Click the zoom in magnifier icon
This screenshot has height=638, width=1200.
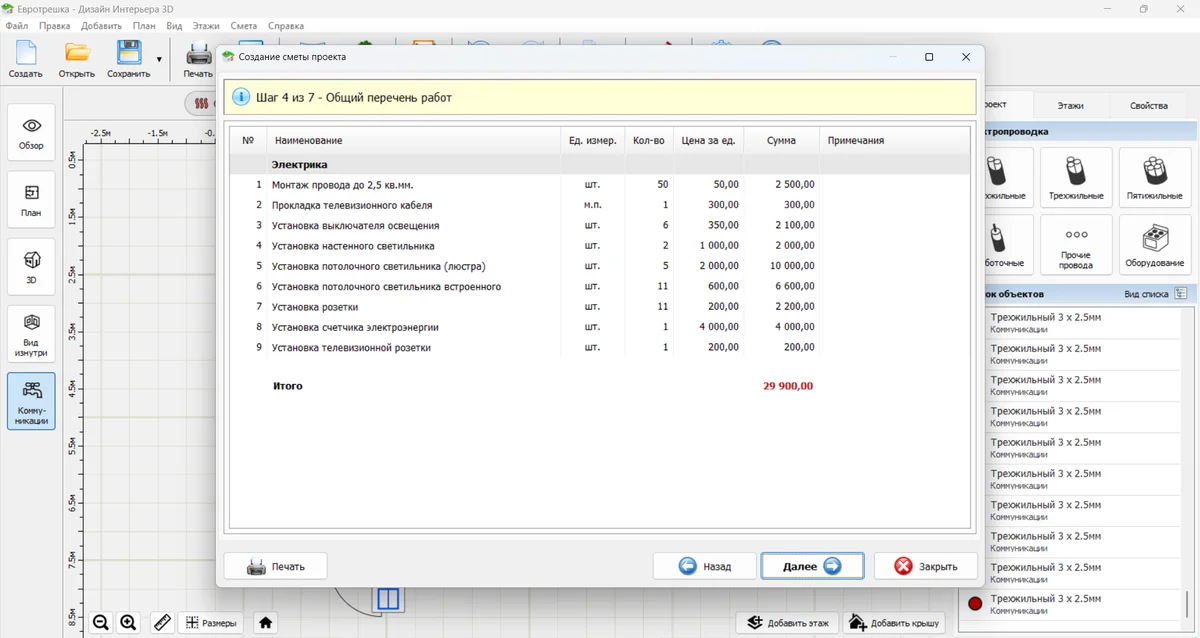click(x=129, y=623)
